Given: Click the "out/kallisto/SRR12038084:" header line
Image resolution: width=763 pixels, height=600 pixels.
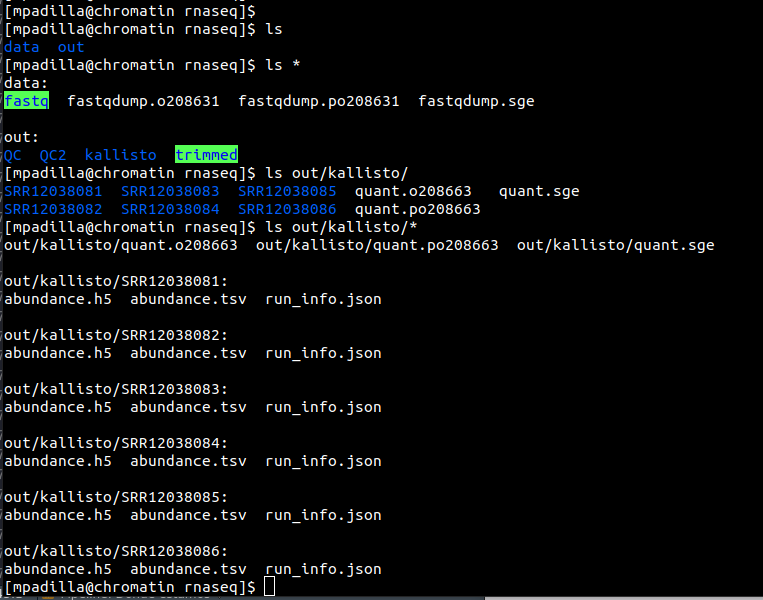Looking at the screenshot, I should (116, 443).
